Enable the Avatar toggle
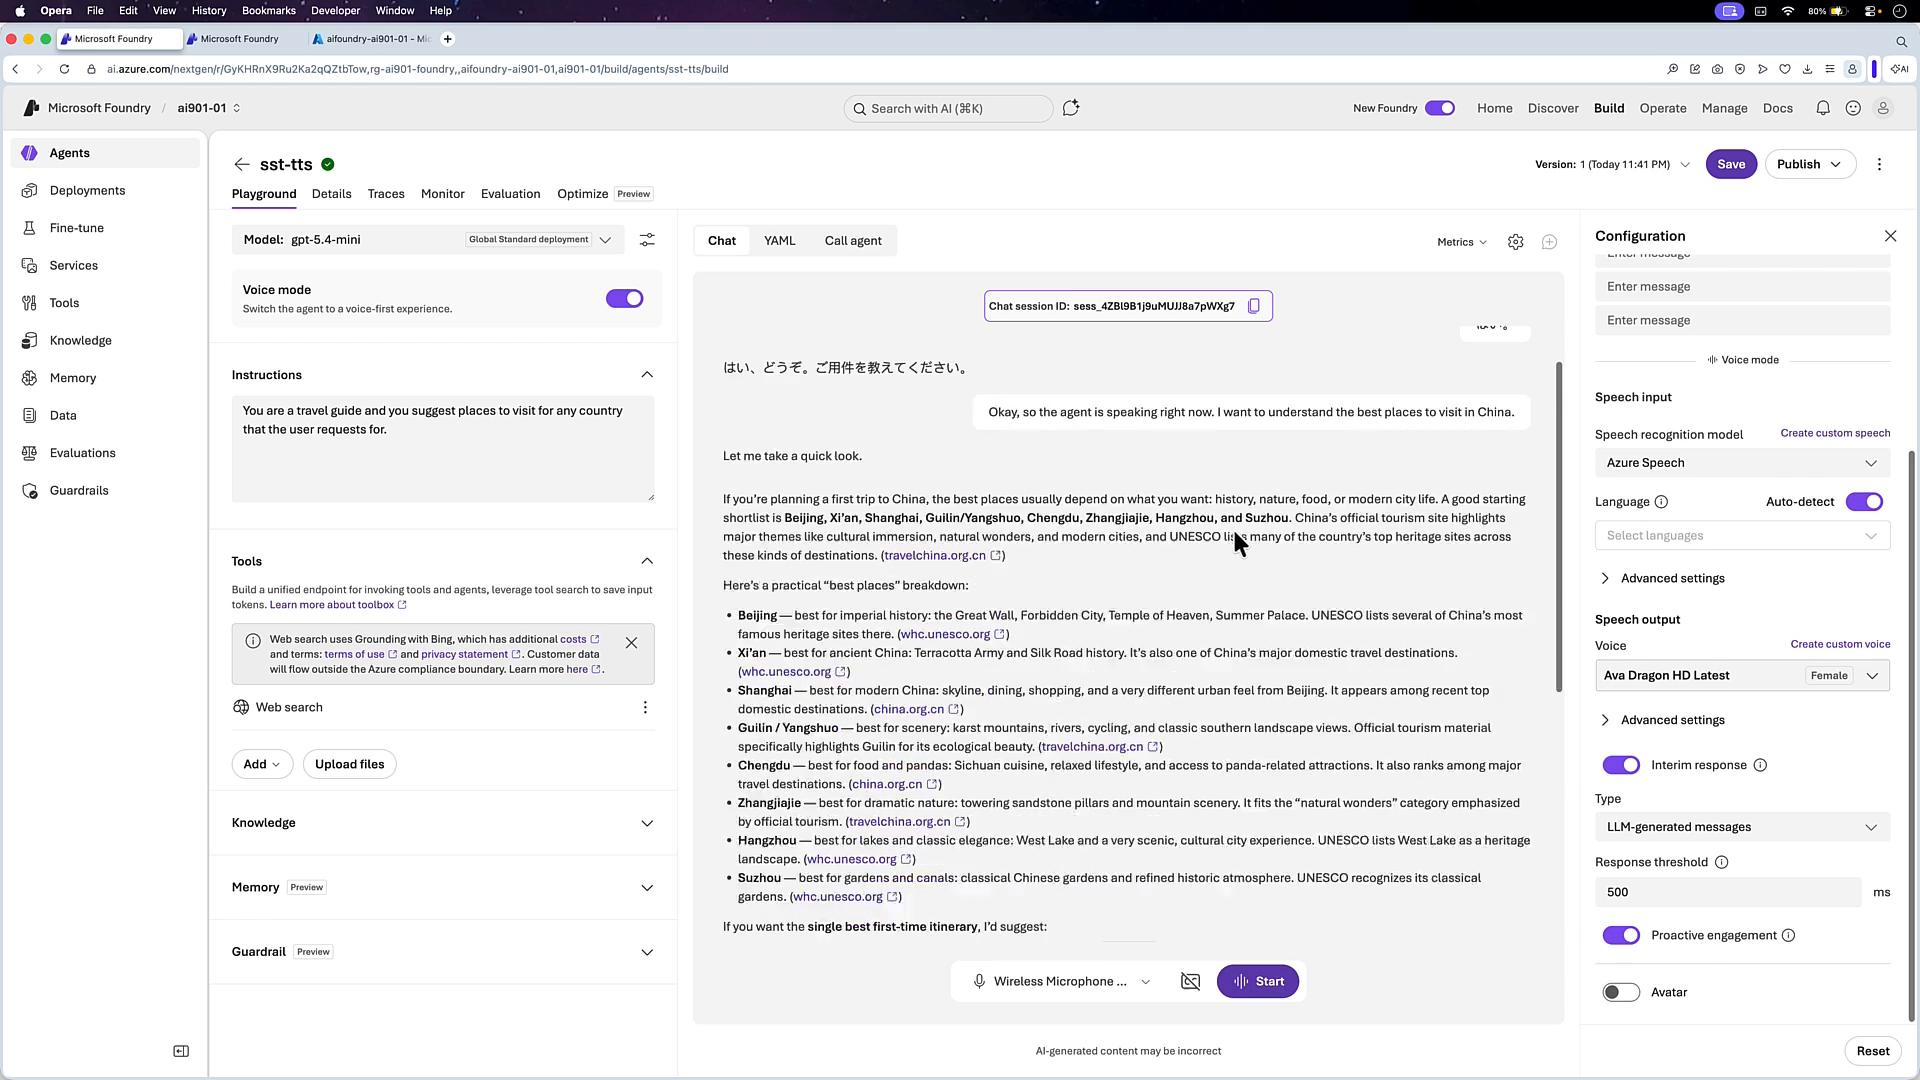The image size is (1920, 1080). pos(1621,992)
